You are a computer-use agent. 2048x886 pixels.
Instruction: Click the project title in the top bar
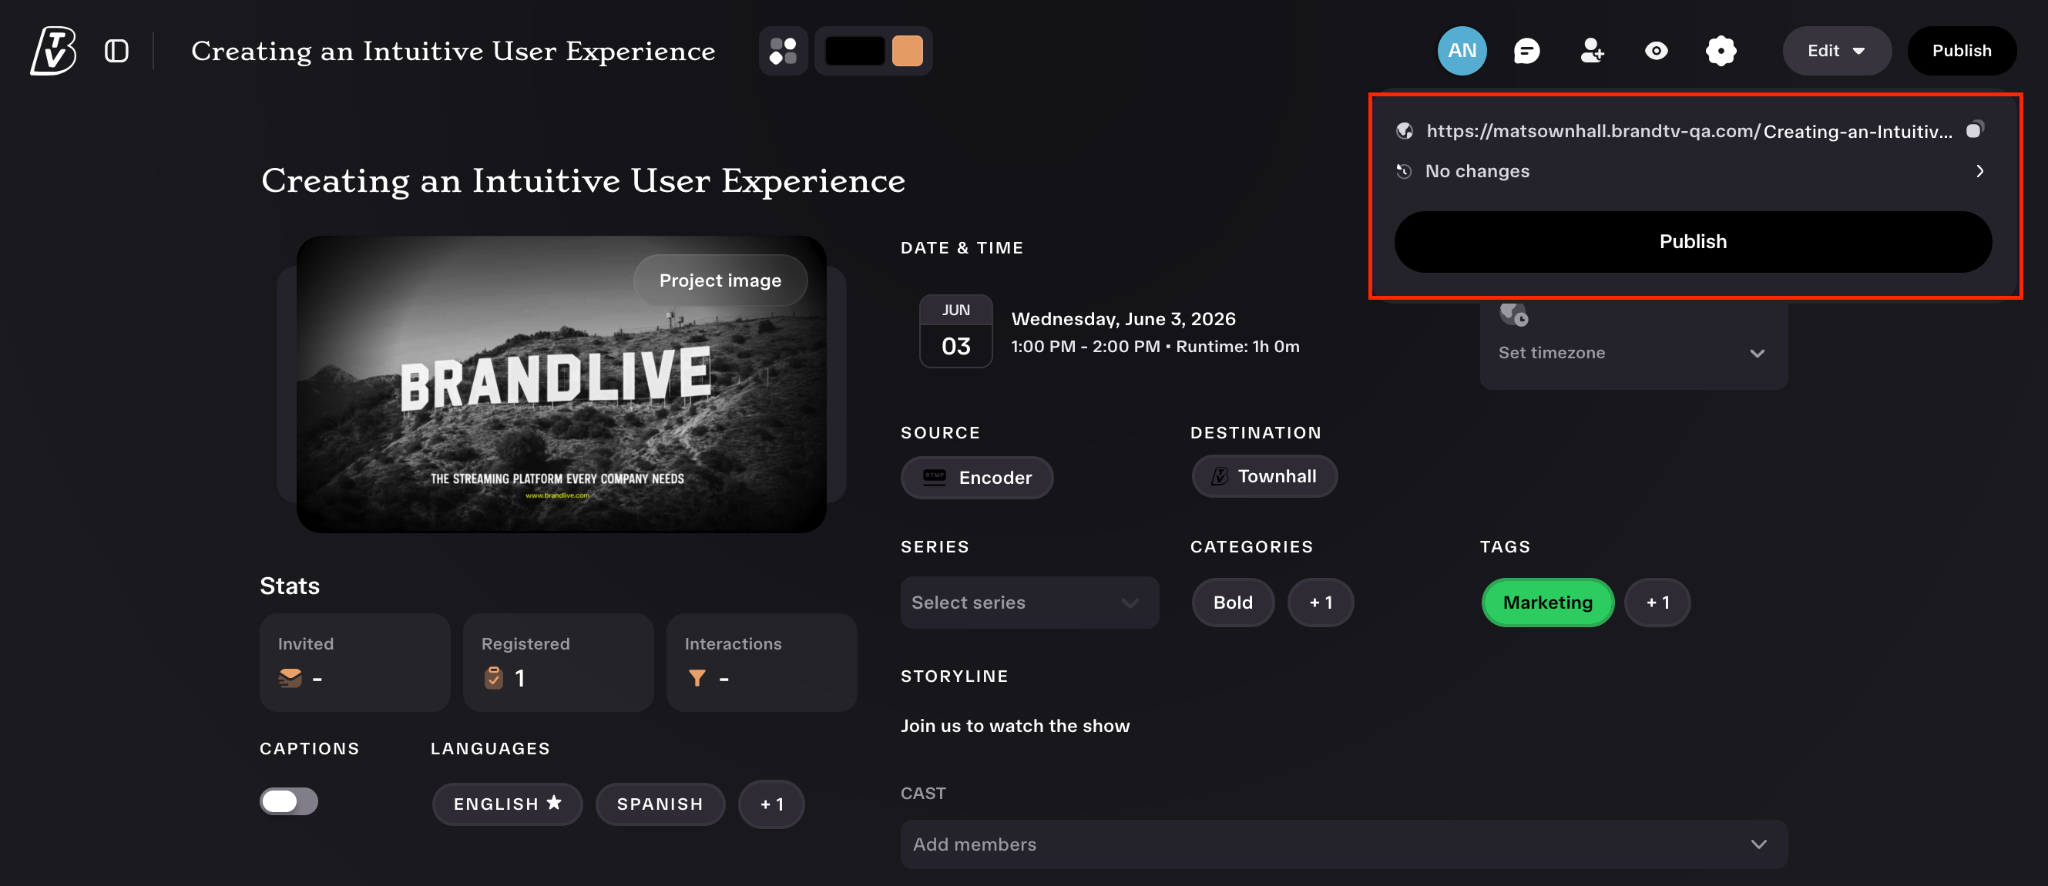click(453, 51)
